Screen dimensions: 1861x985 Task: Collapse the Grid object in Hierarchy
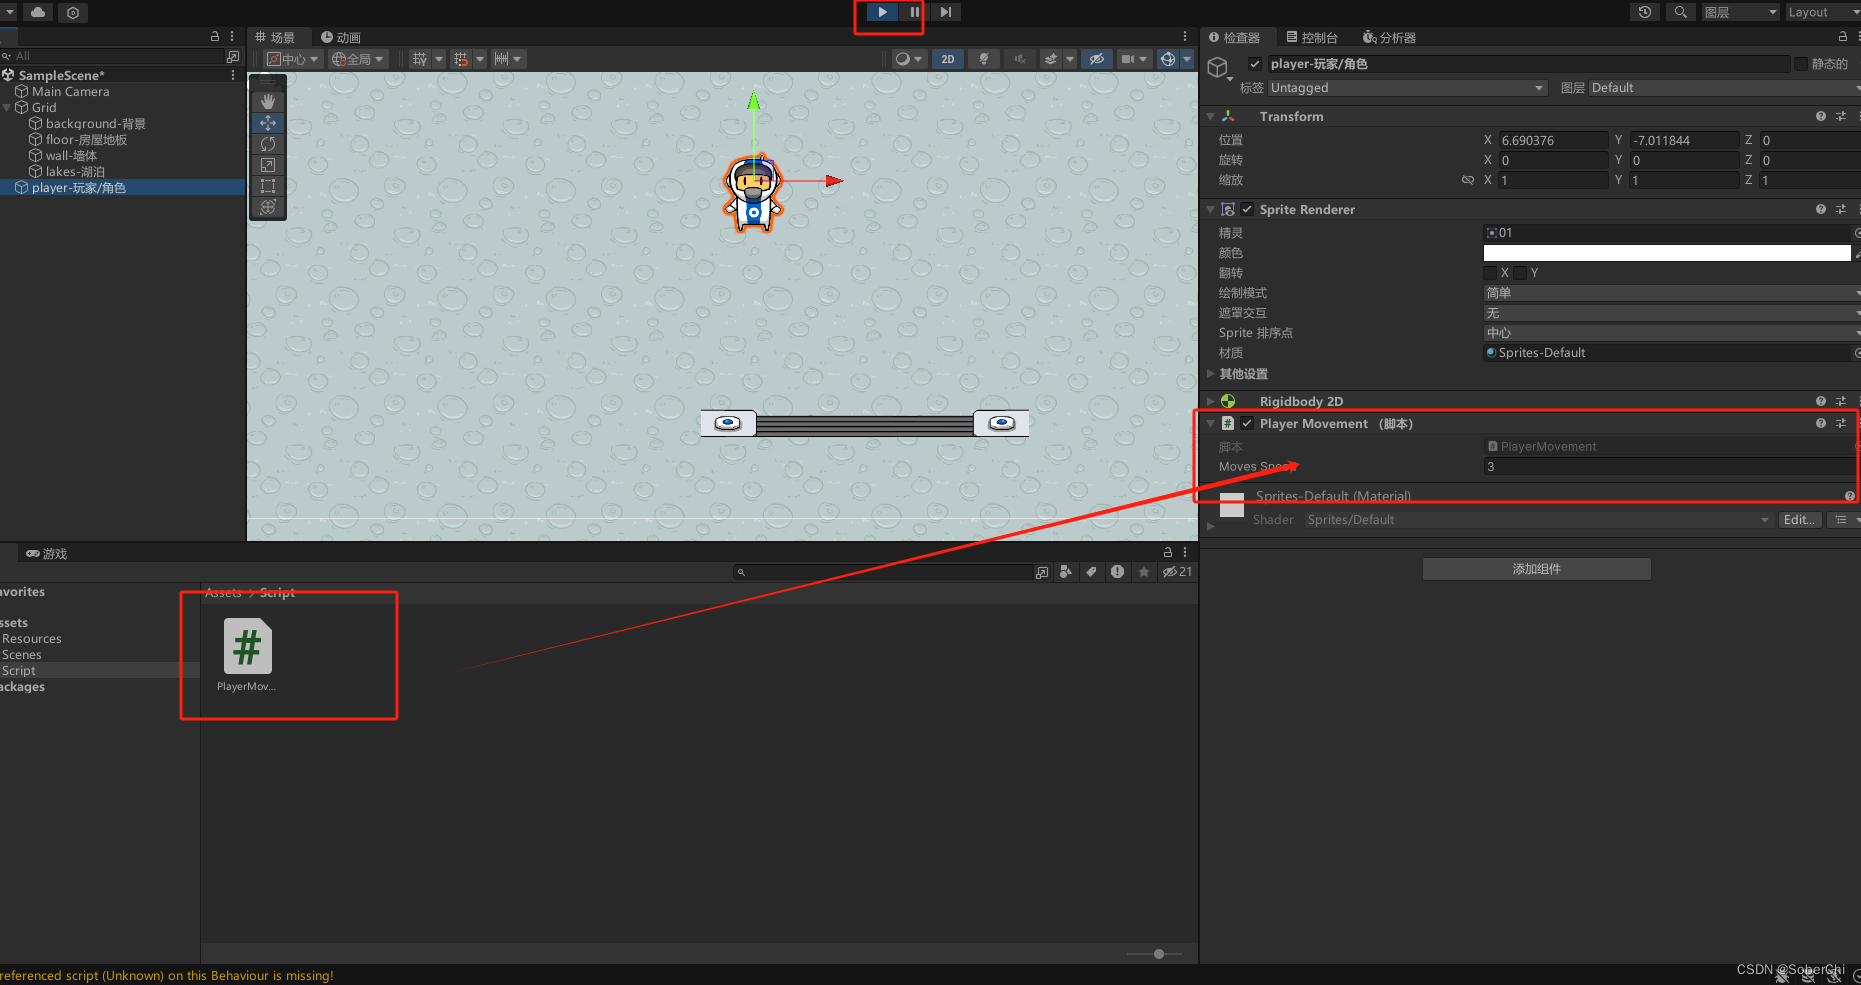(8, 107)
